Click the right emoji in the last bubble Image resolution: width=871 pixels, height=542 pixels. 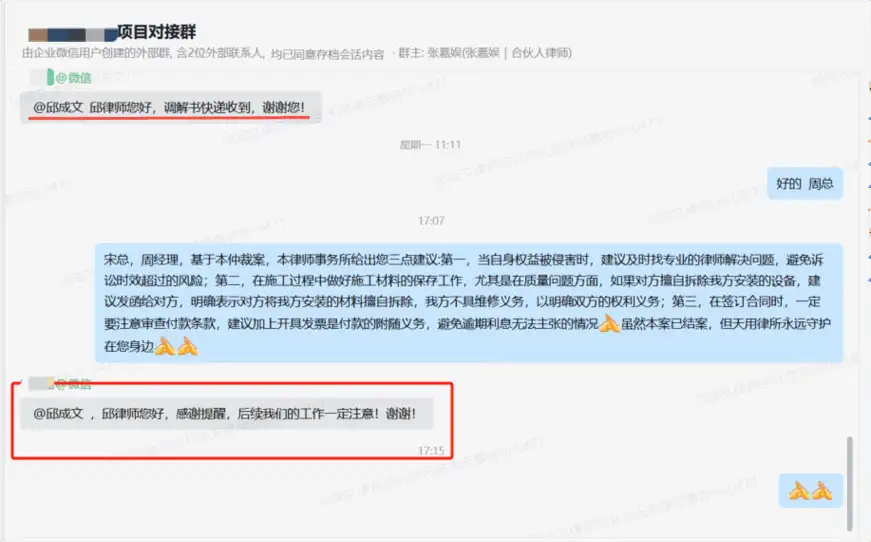tap(822, 491)
